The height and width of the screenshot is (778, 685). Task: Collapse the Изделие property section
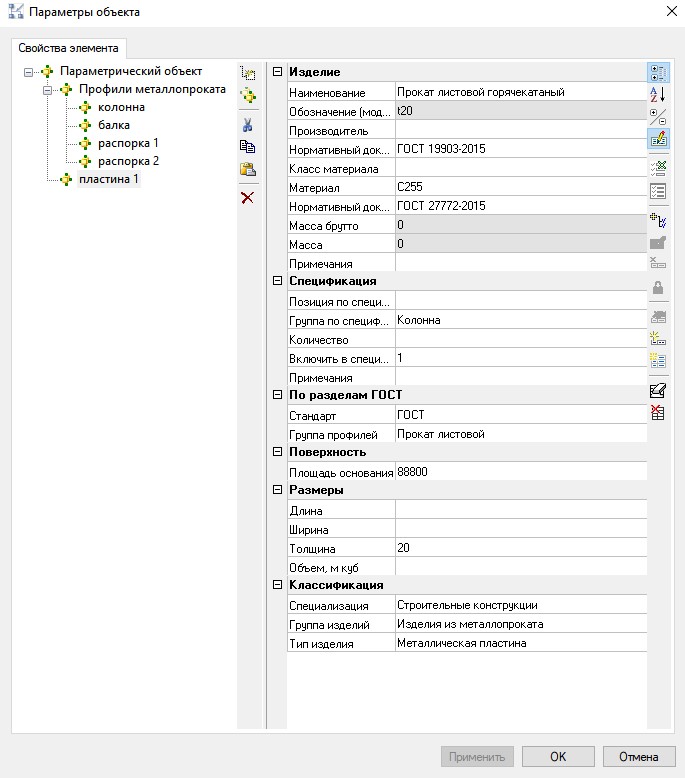click(277, 72)
